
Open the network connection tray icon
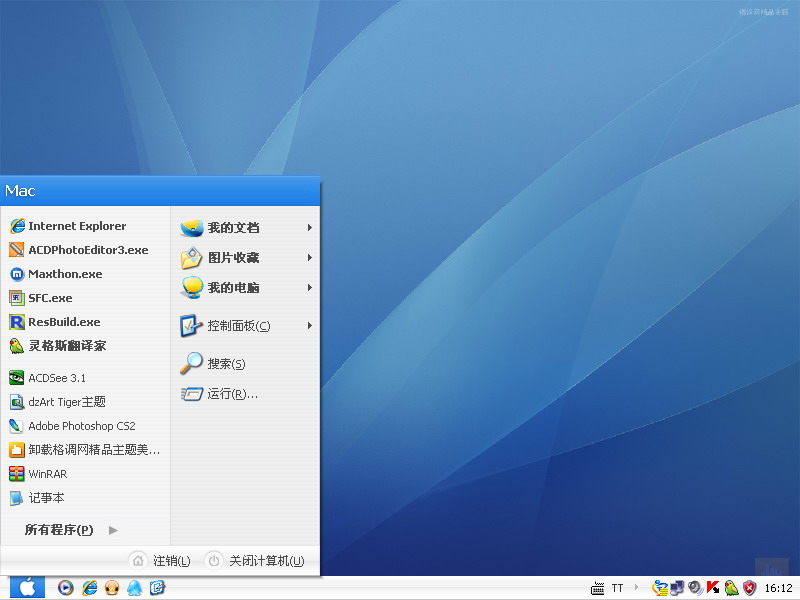click(677, 588)
